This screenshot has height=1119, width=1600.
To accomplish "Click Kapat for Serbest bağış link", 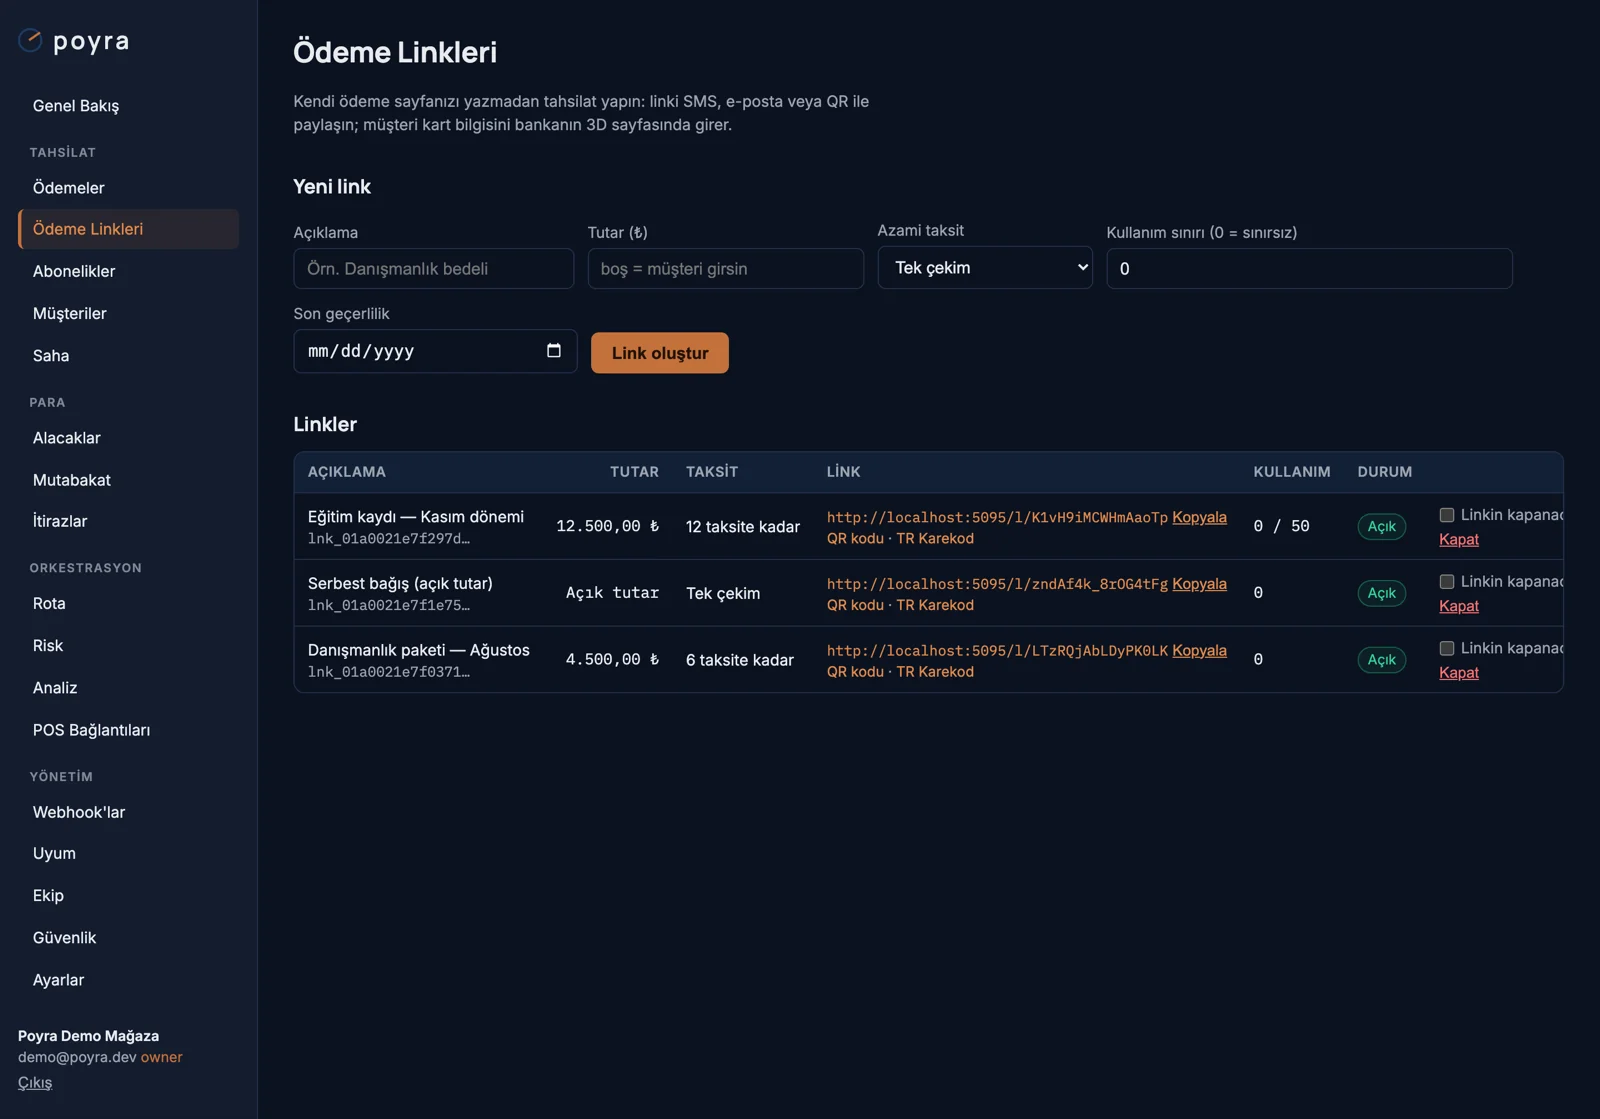I will 1459,606.
